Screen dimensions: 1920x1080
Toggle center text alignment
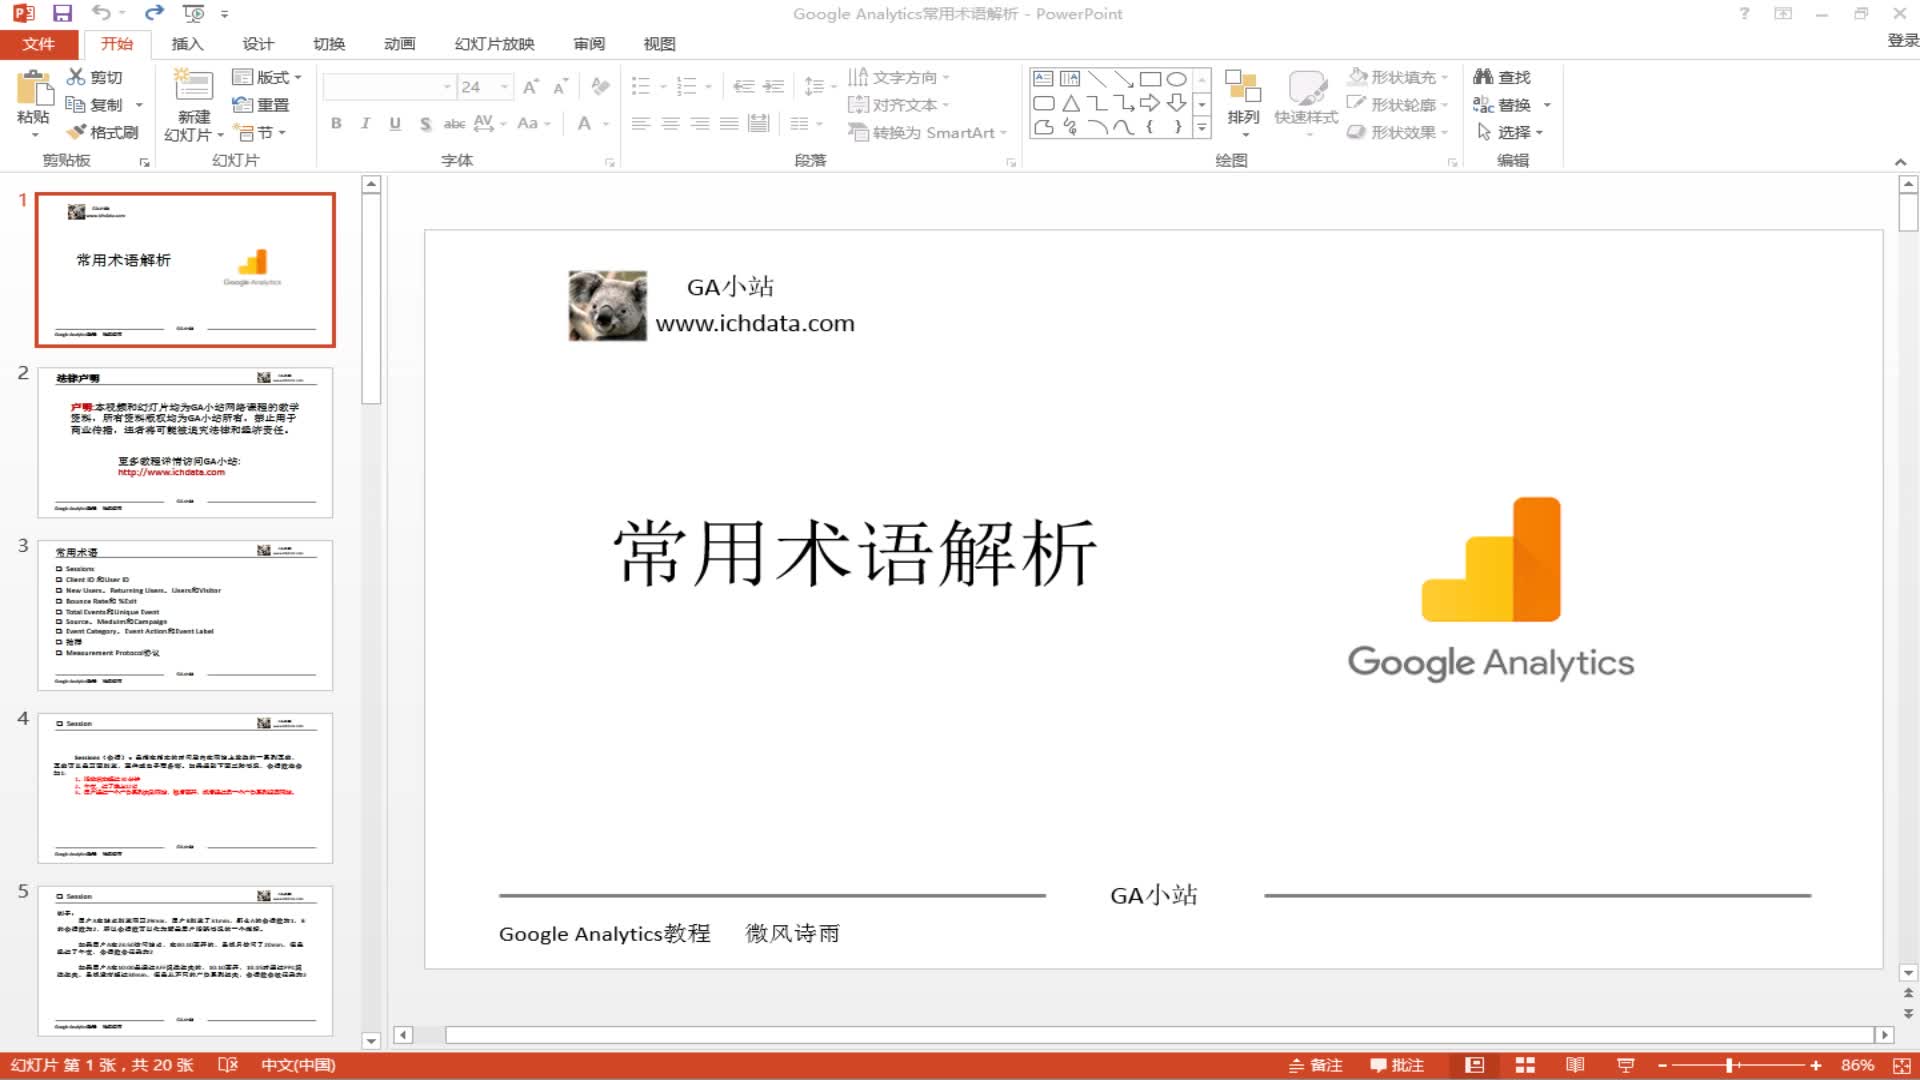coord(671,123)
